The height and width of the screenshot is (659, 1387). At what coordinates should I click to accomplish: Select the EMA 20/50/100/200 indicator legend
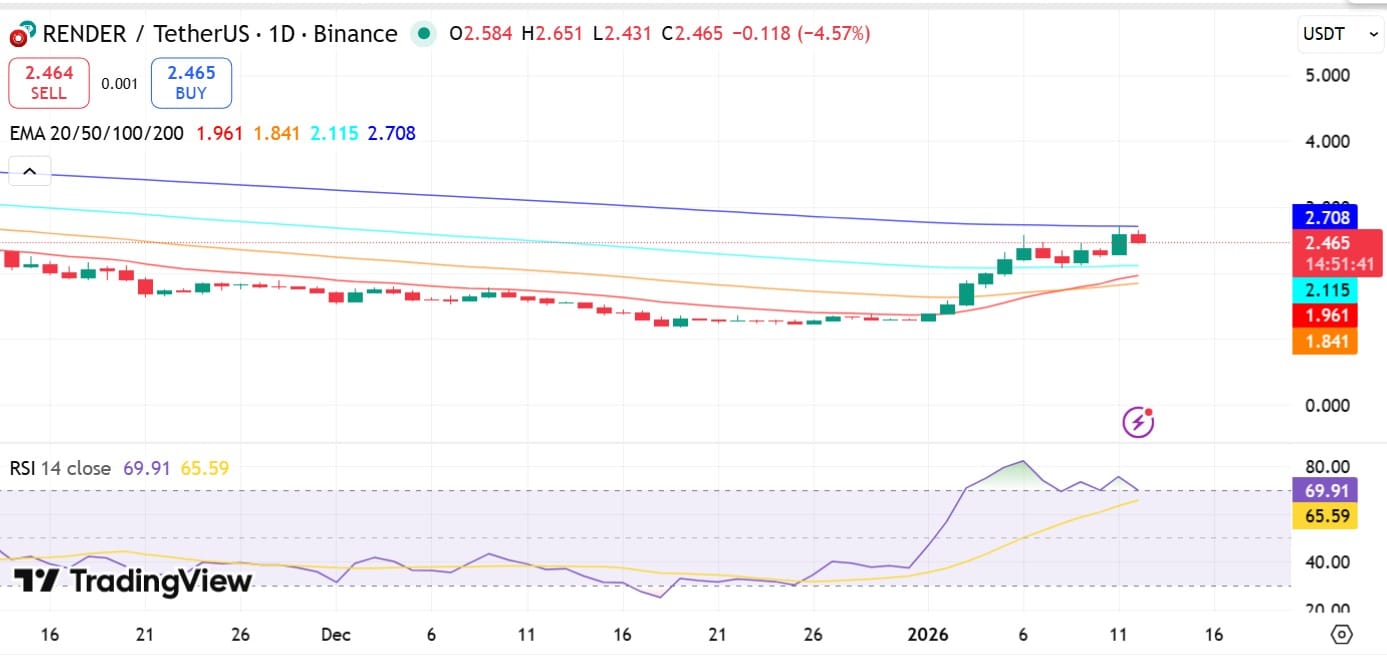pyautogui.click(x=97, y=133)
